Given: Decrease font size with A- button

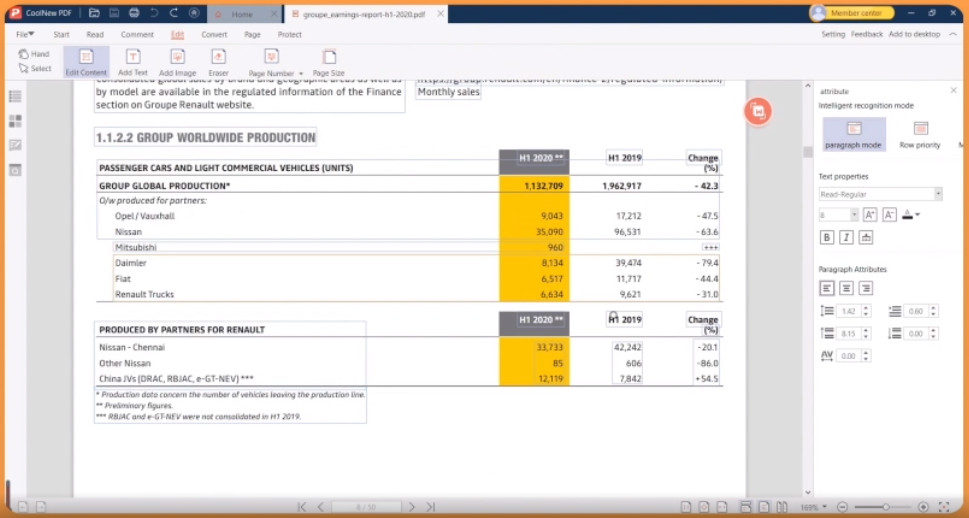Looking at the screenshot, I should coord(889,215).
